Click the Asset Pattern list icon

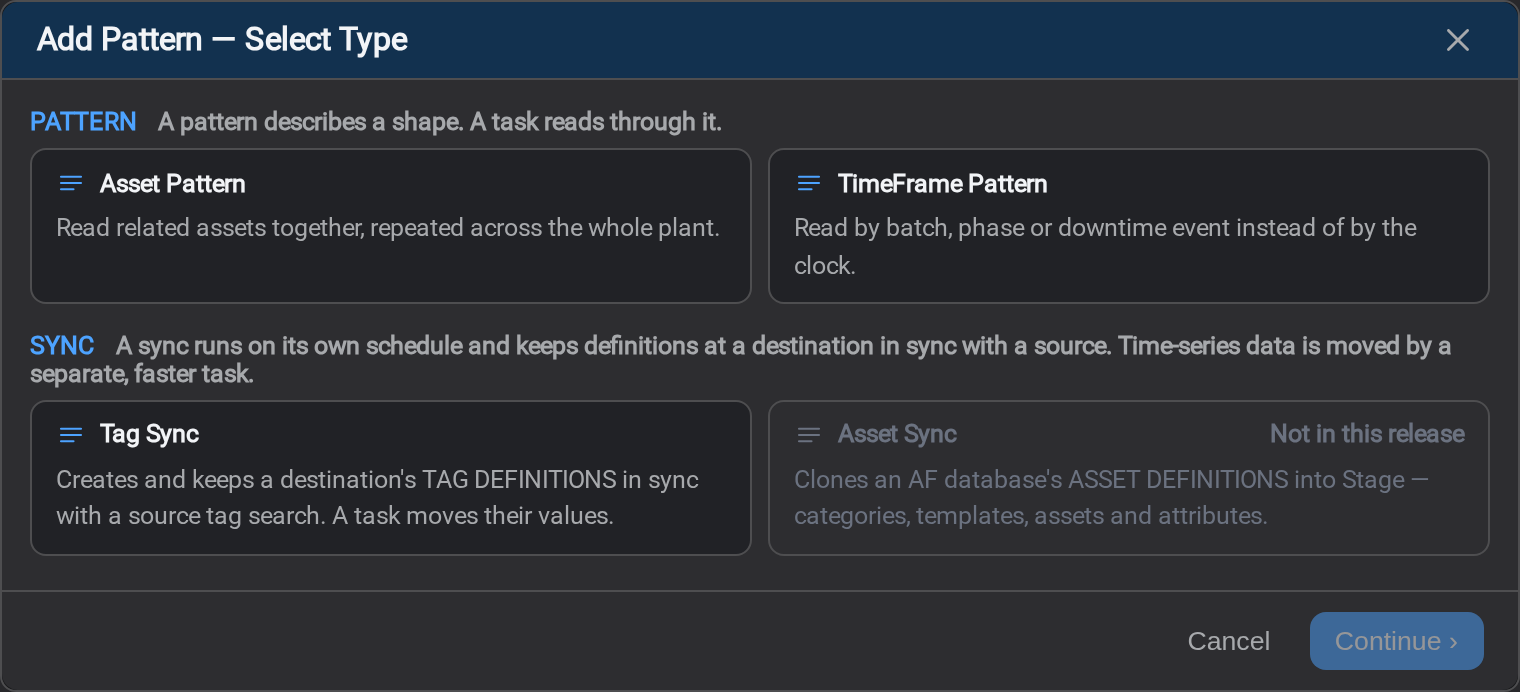click(x=71, y=184)
